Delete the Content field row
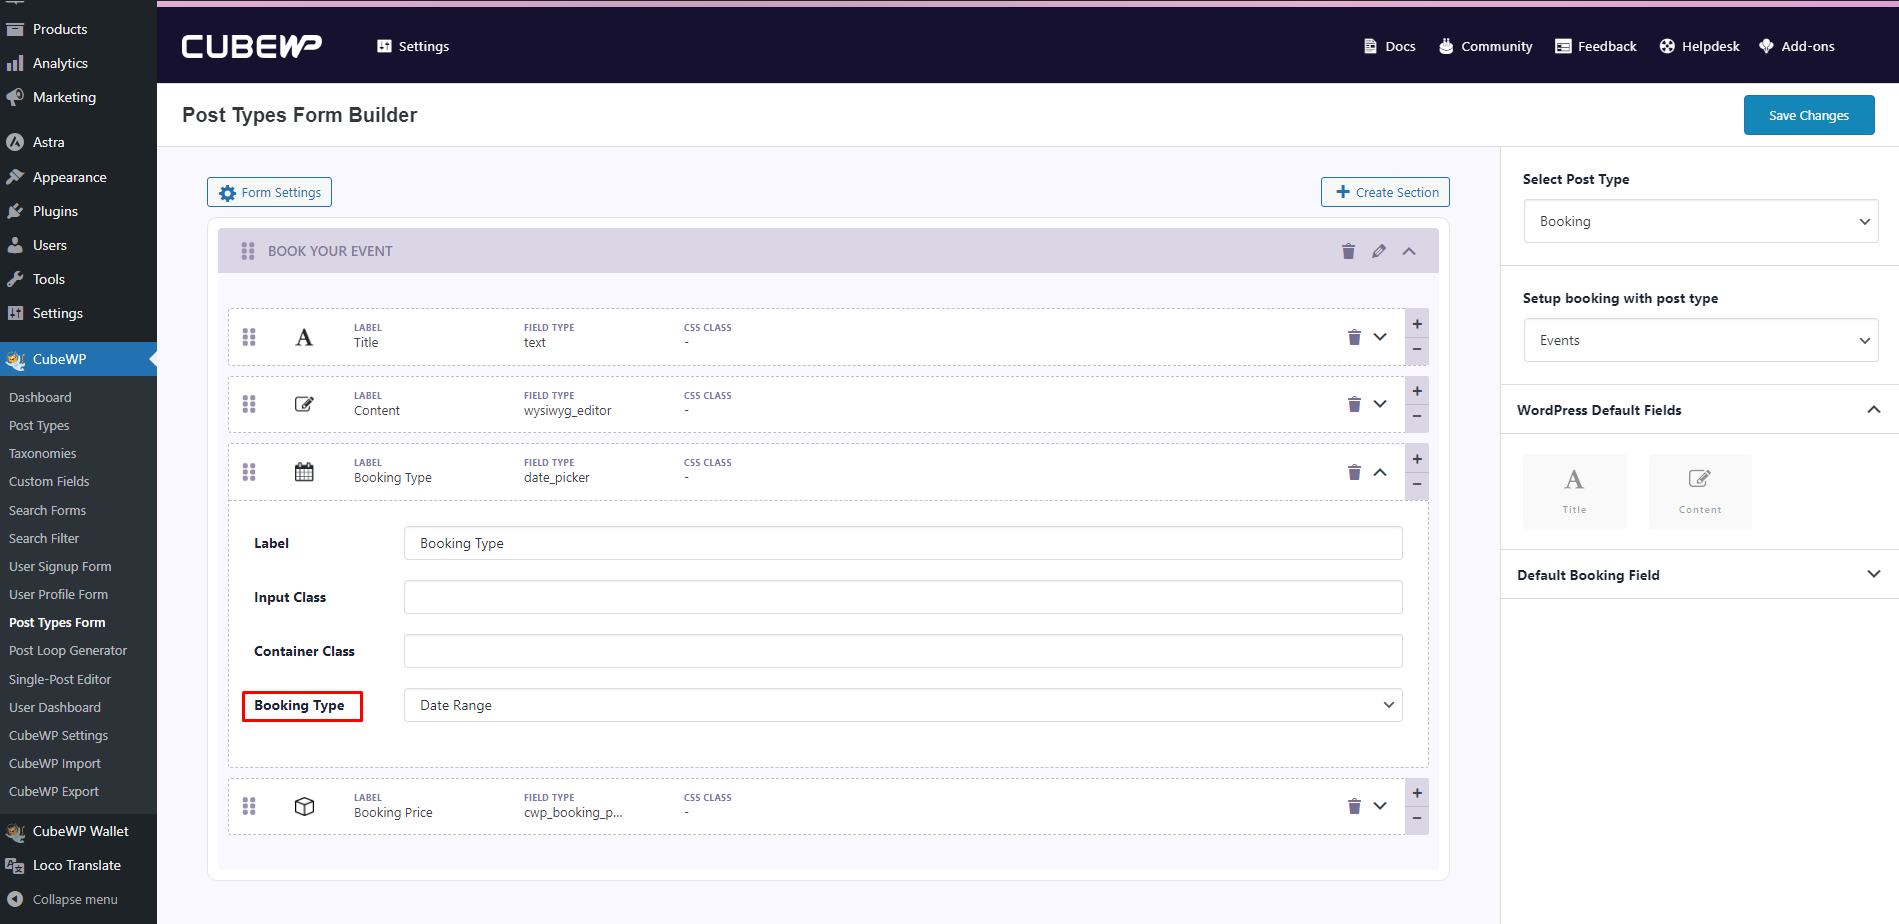 point(1354,404)
